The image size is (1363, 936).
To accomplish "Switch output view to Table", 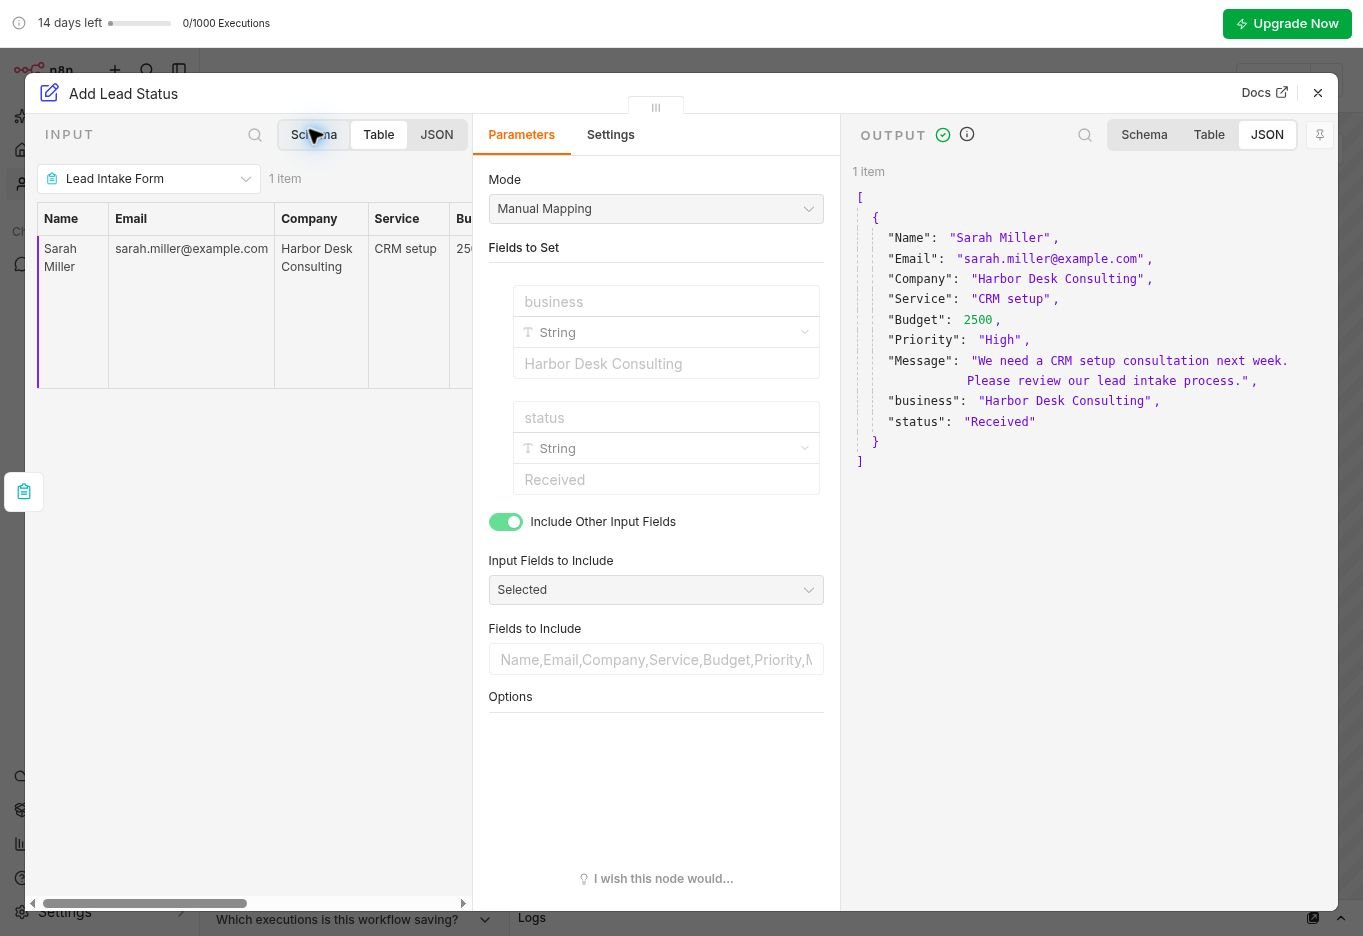I will 1209,135.
